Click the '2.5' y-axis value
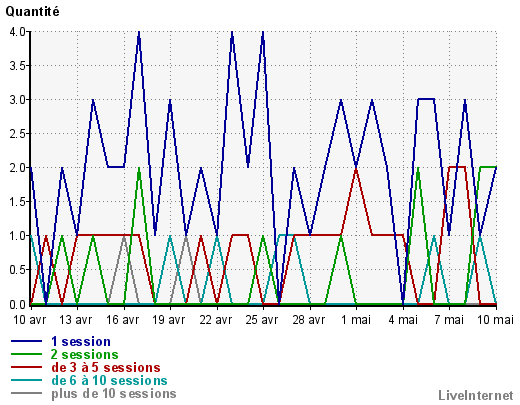Image resolution: width=520 pixels, height=405 pixels. (x=18, y=134)
